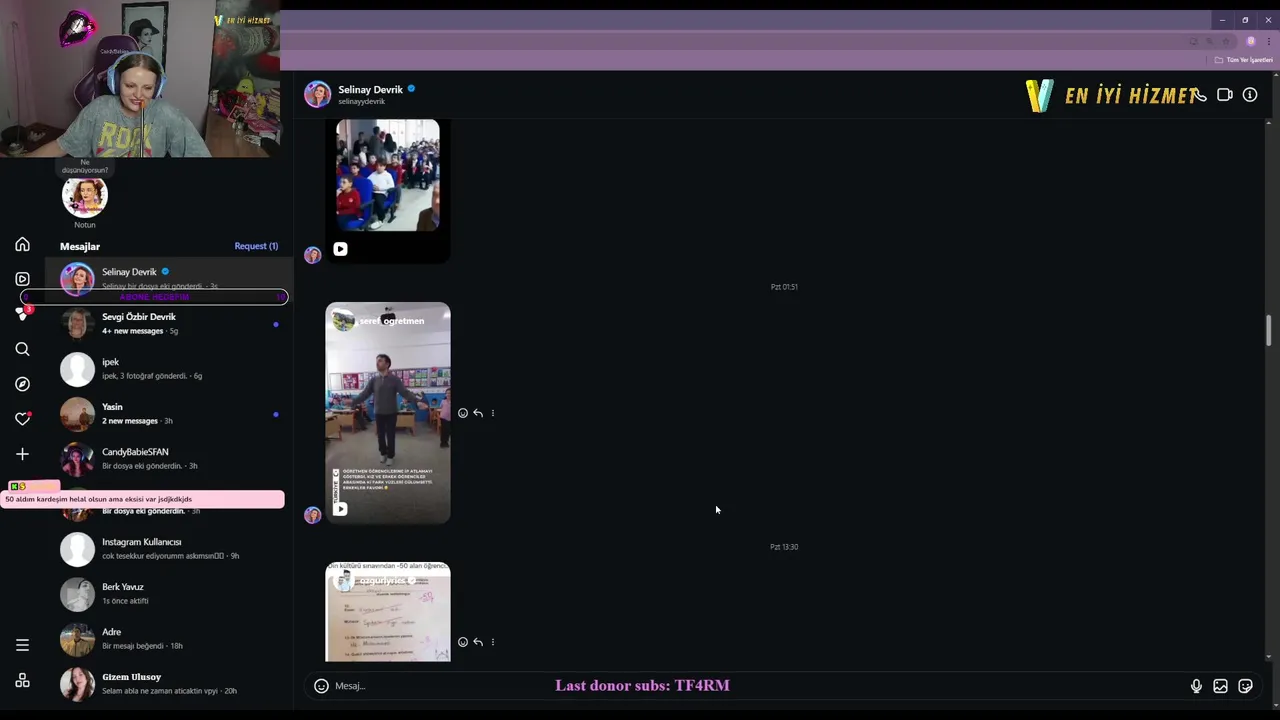Viewport: 1280px width, 720px height.
Task: Open Yasin conversation with 2 new messages
Action: pyautogui.click(x=170, y=414)
